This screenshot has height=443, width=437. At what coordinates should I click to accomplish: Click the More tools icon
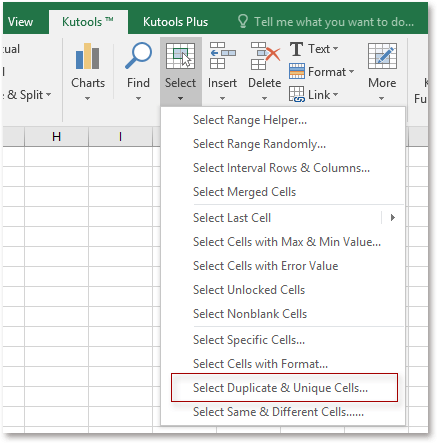[382, 56]
